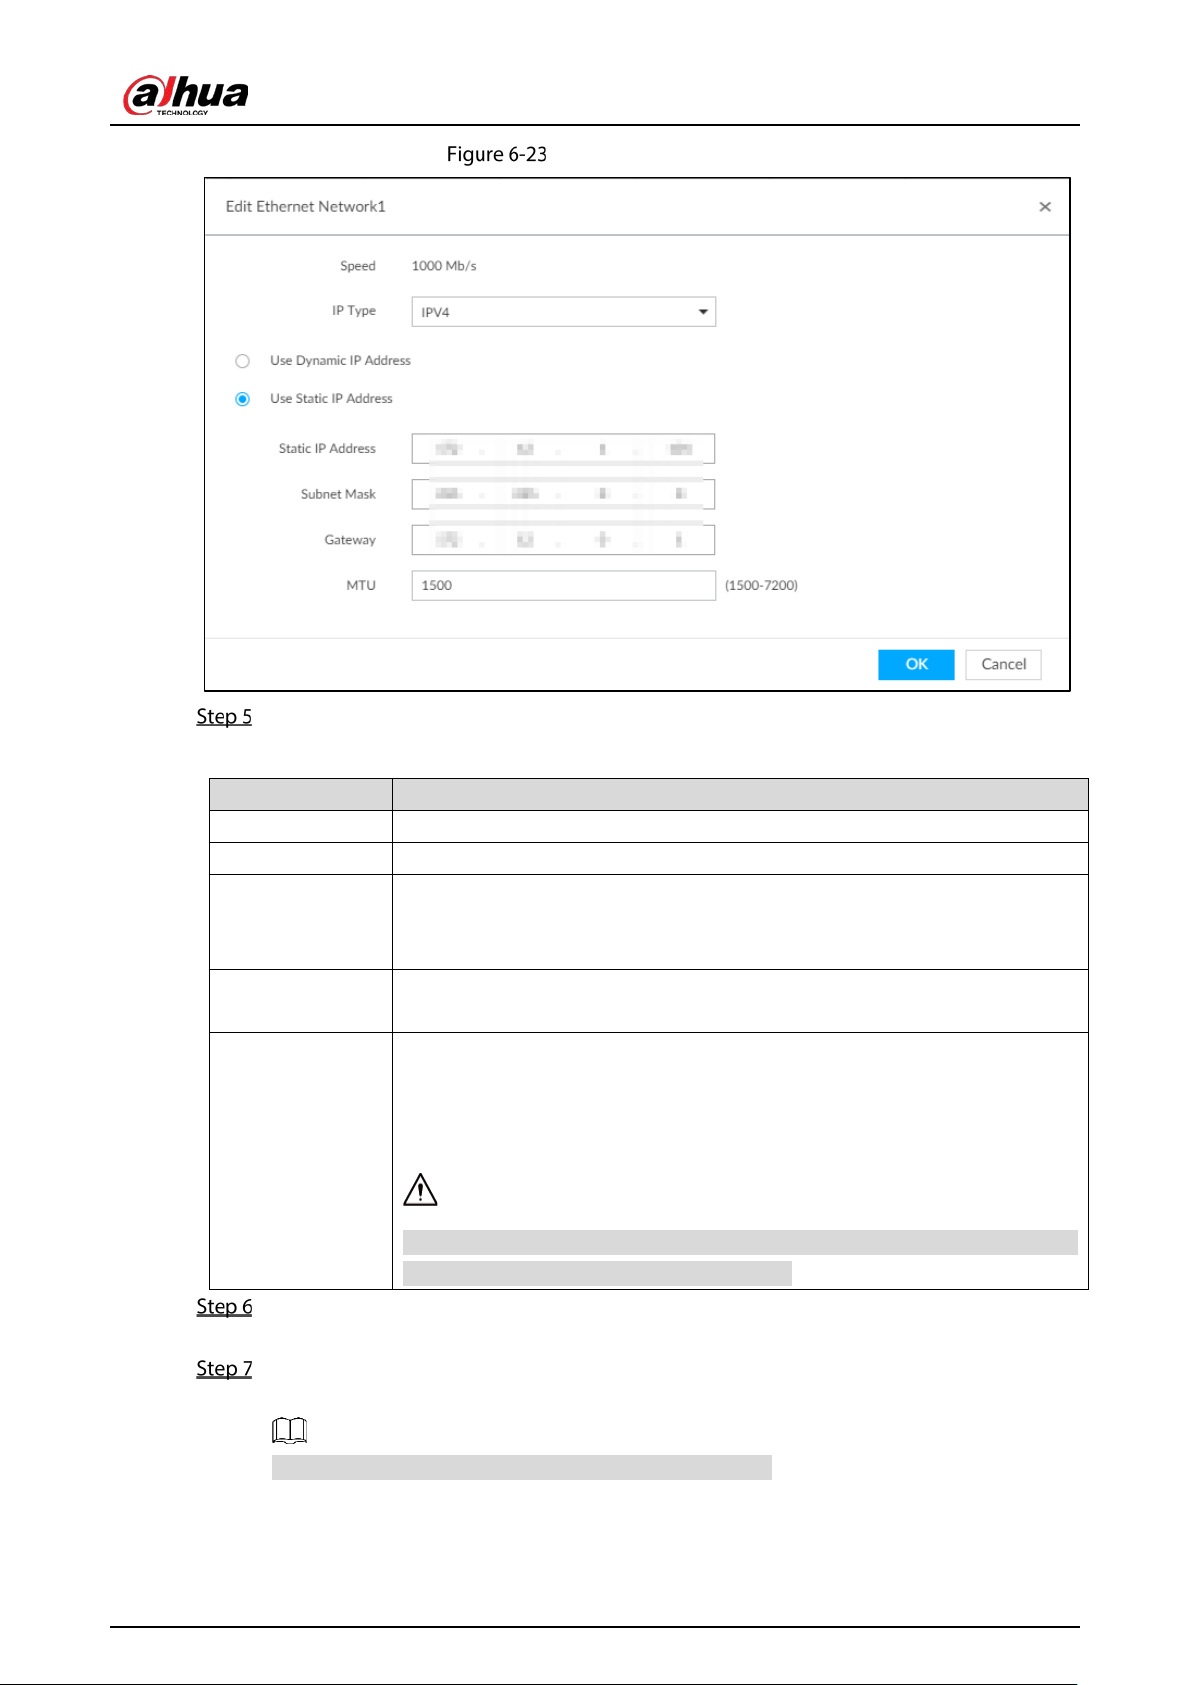Screen dimensions: 1192x1685
Task: Click the Step 7 heading
Action: pos(224,1369)
